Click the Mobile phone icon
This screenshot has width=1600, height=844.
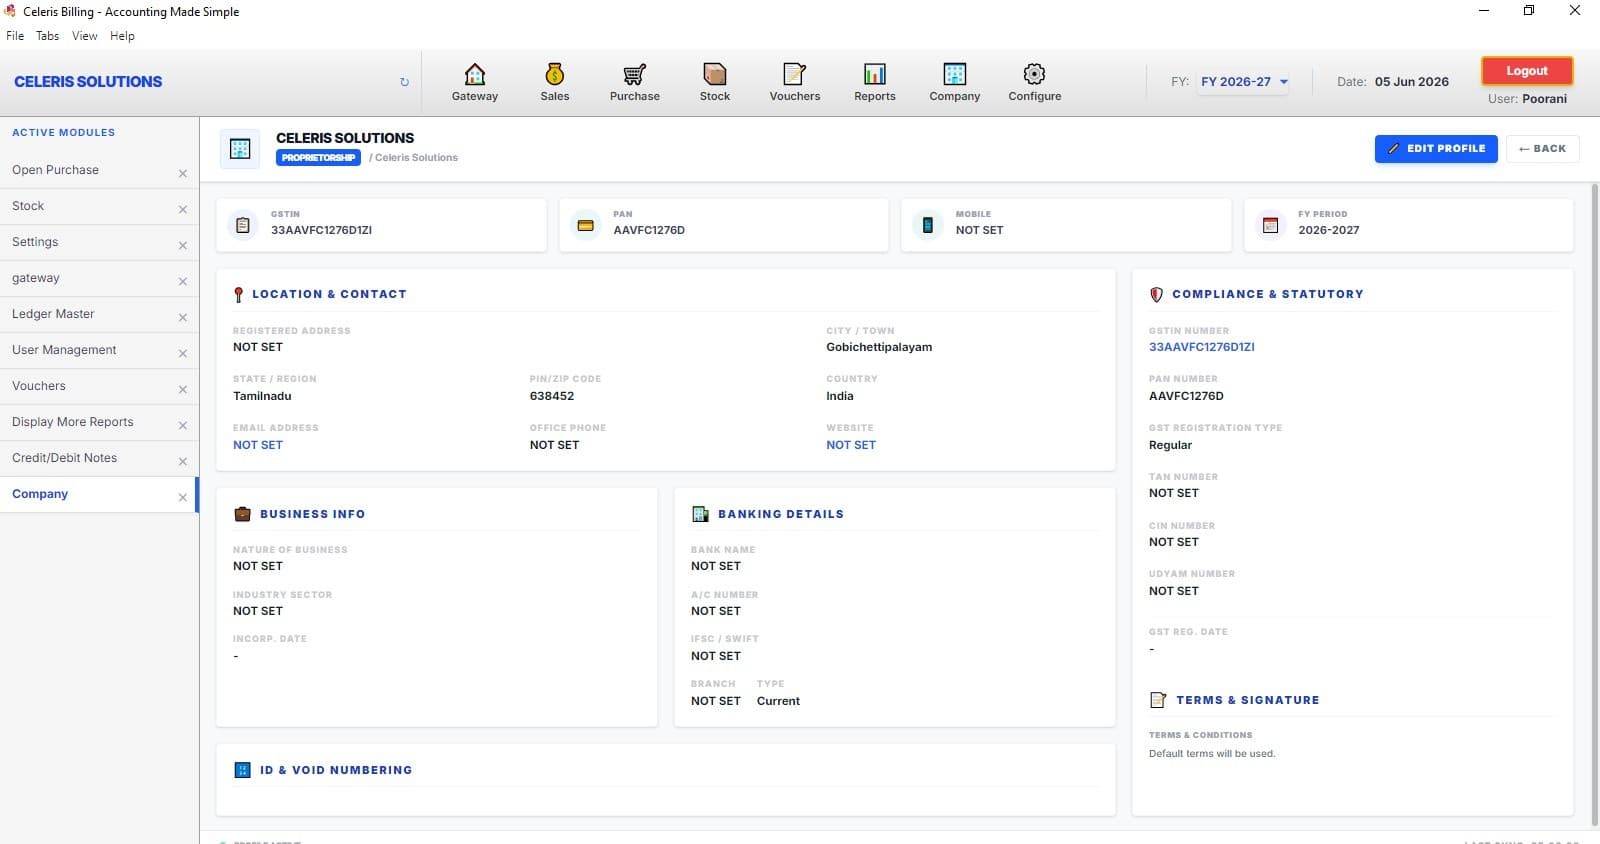(x=928, y=225)
